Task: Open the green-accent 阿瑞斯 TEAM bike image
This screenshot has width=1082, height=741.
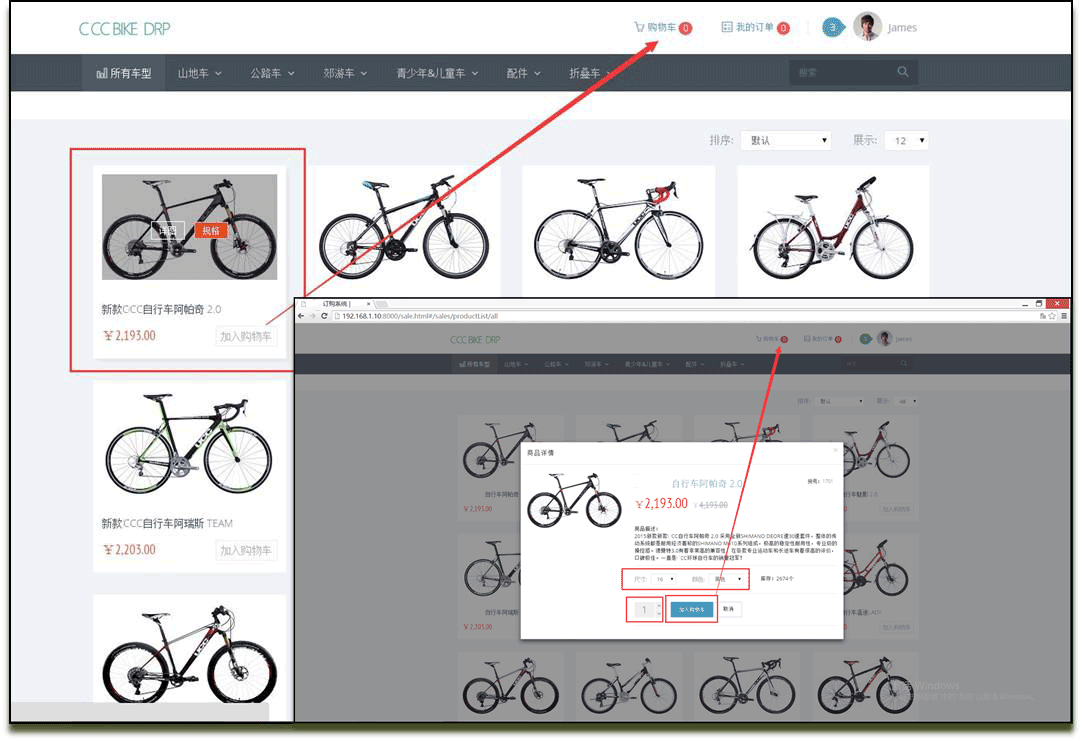Action: [189, 442]
